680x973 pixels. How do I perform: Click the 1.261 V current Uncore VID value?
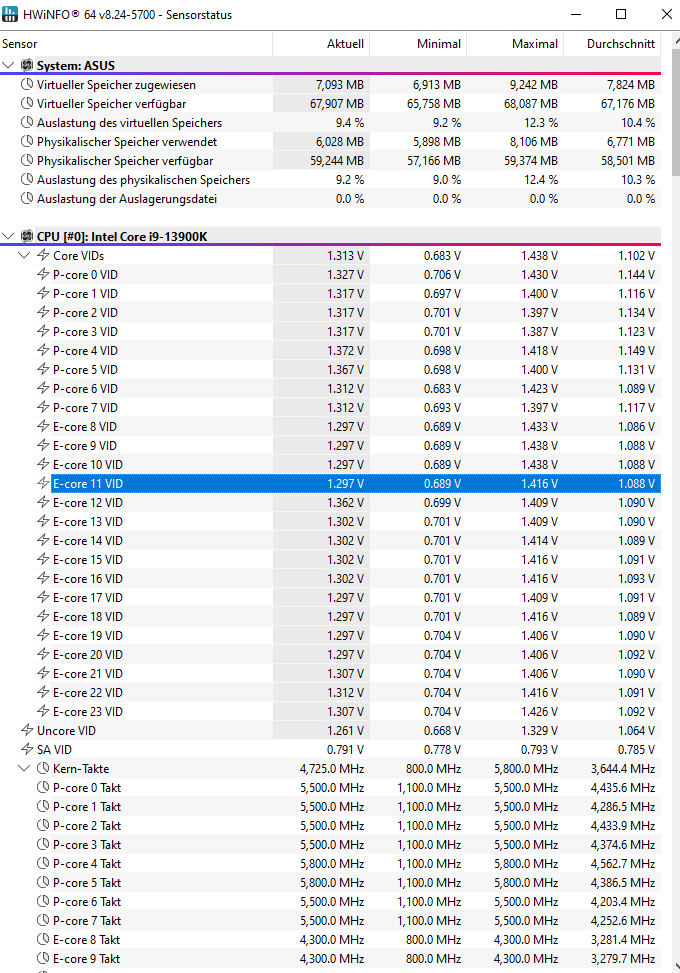coord(346,730)
